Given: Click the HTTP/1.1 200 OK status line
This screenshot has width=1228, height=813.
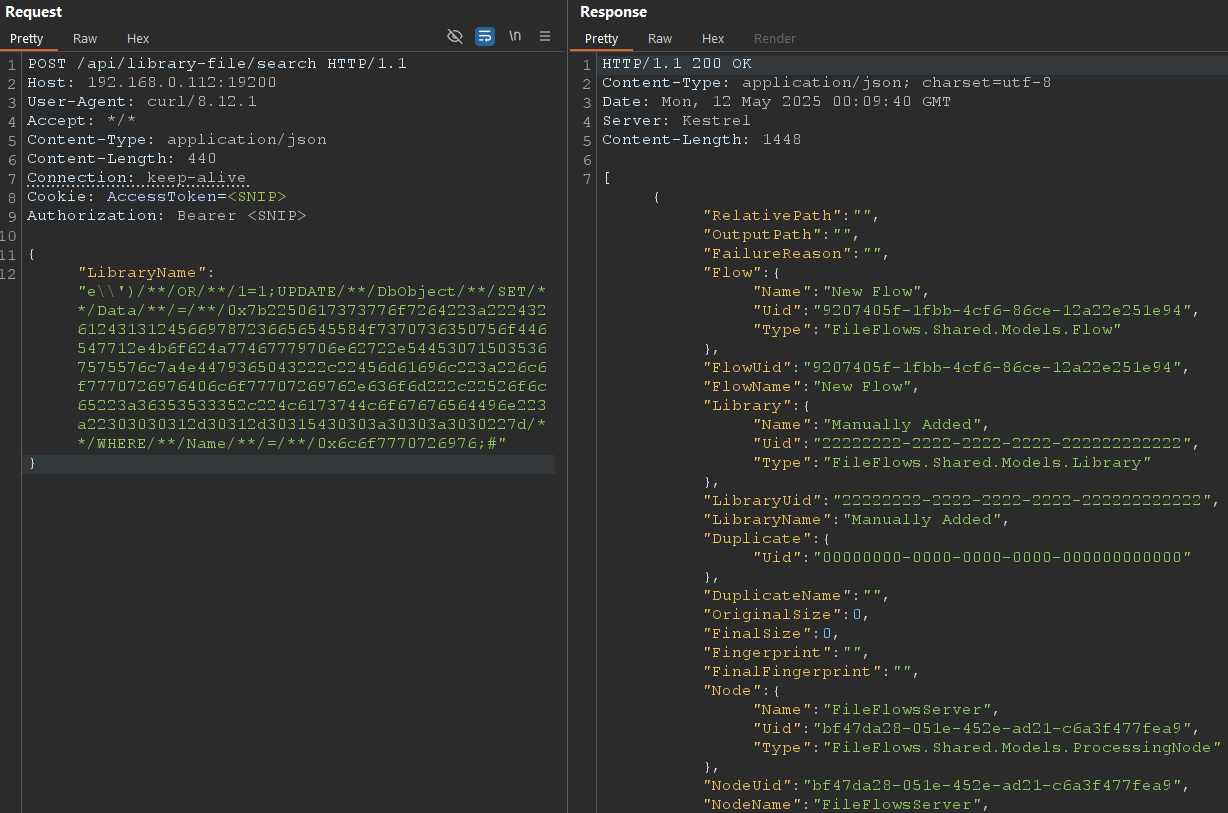Looking at the screenshot, I should tap(677, 63).
